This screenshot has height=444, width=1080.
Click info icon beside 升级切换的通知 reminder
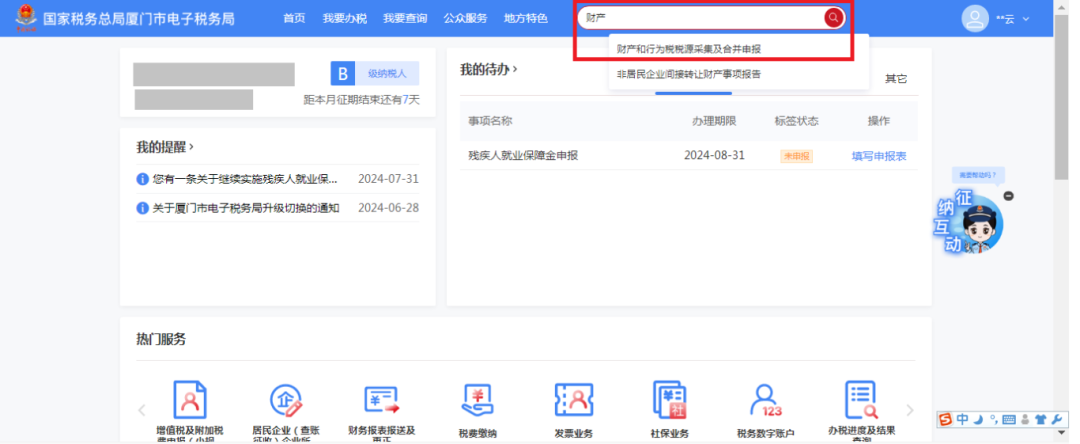143,208
